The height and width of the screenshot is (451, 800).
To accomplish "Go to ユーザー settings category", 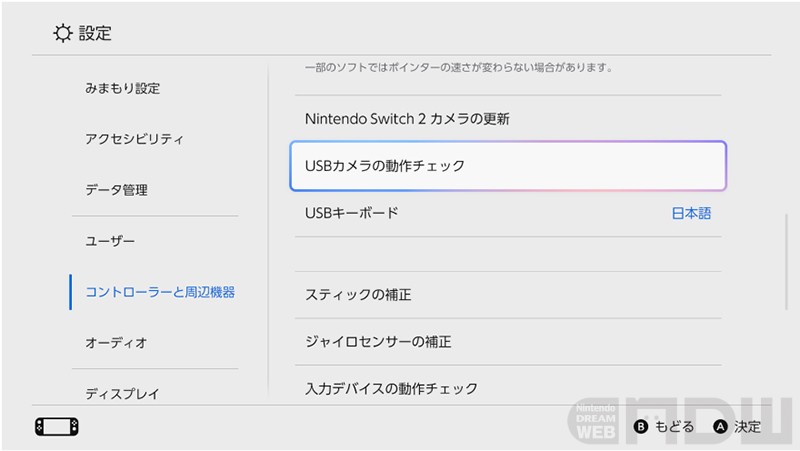I will point(110,241).
